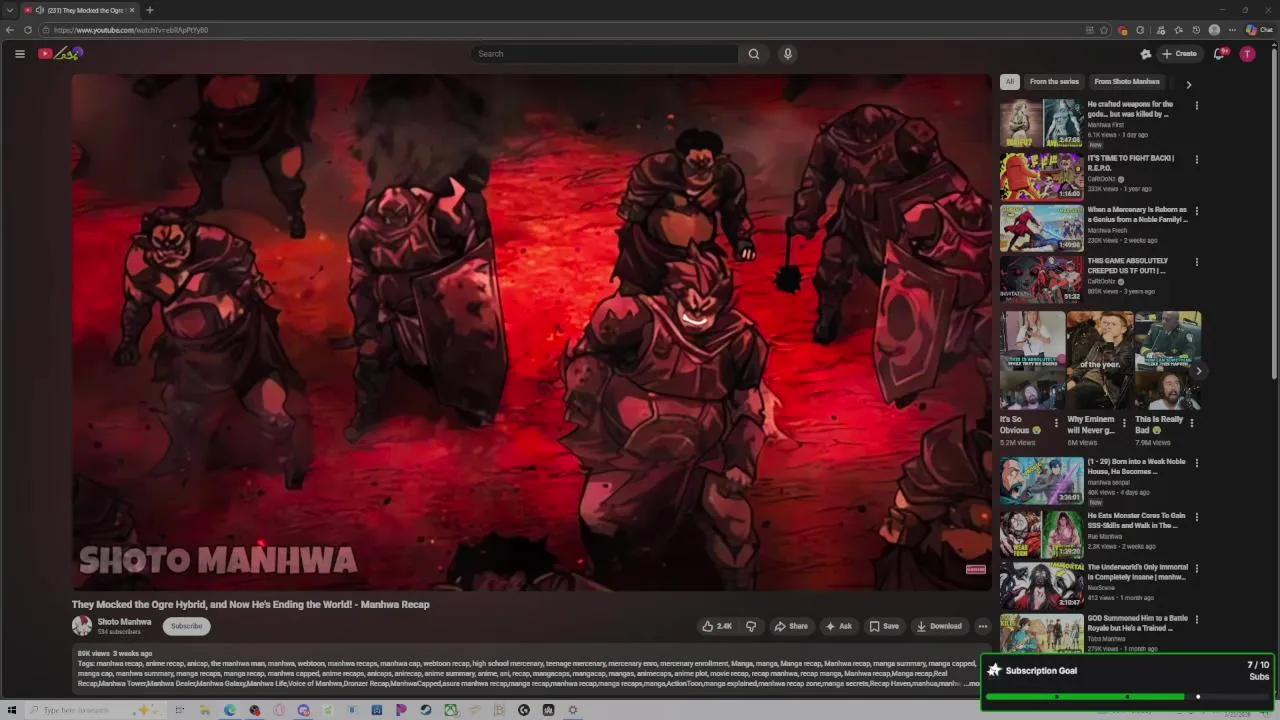1280x720 pixels.
Task: Select the All filter chip
Action: 1010,82
